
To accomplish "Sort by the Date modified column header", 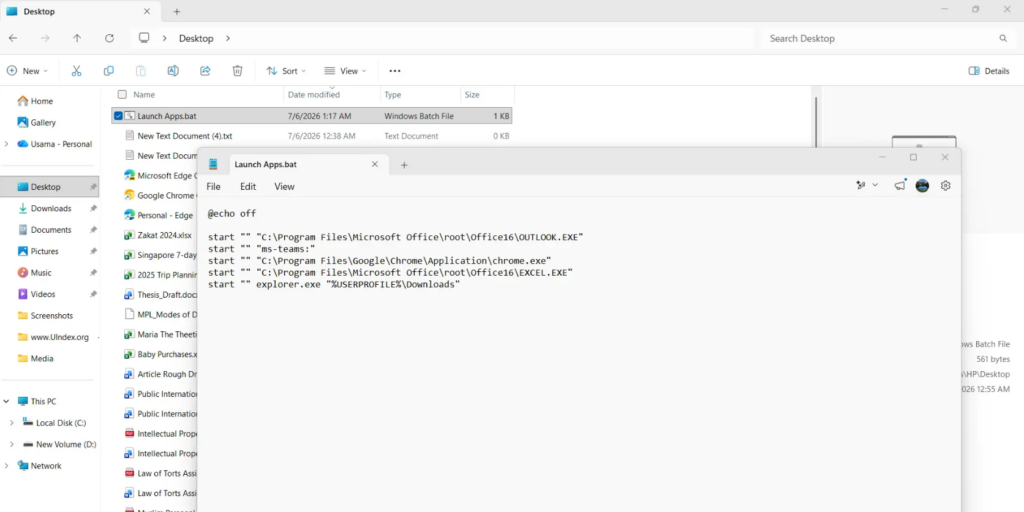I will (x=313, y=95).
